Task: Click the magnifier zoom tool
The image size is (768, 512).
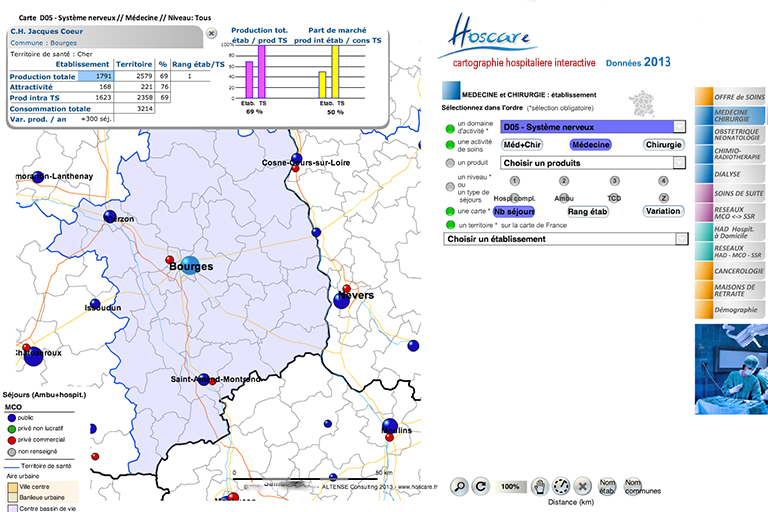Action: pyautogui.click(x=458, y=487)
